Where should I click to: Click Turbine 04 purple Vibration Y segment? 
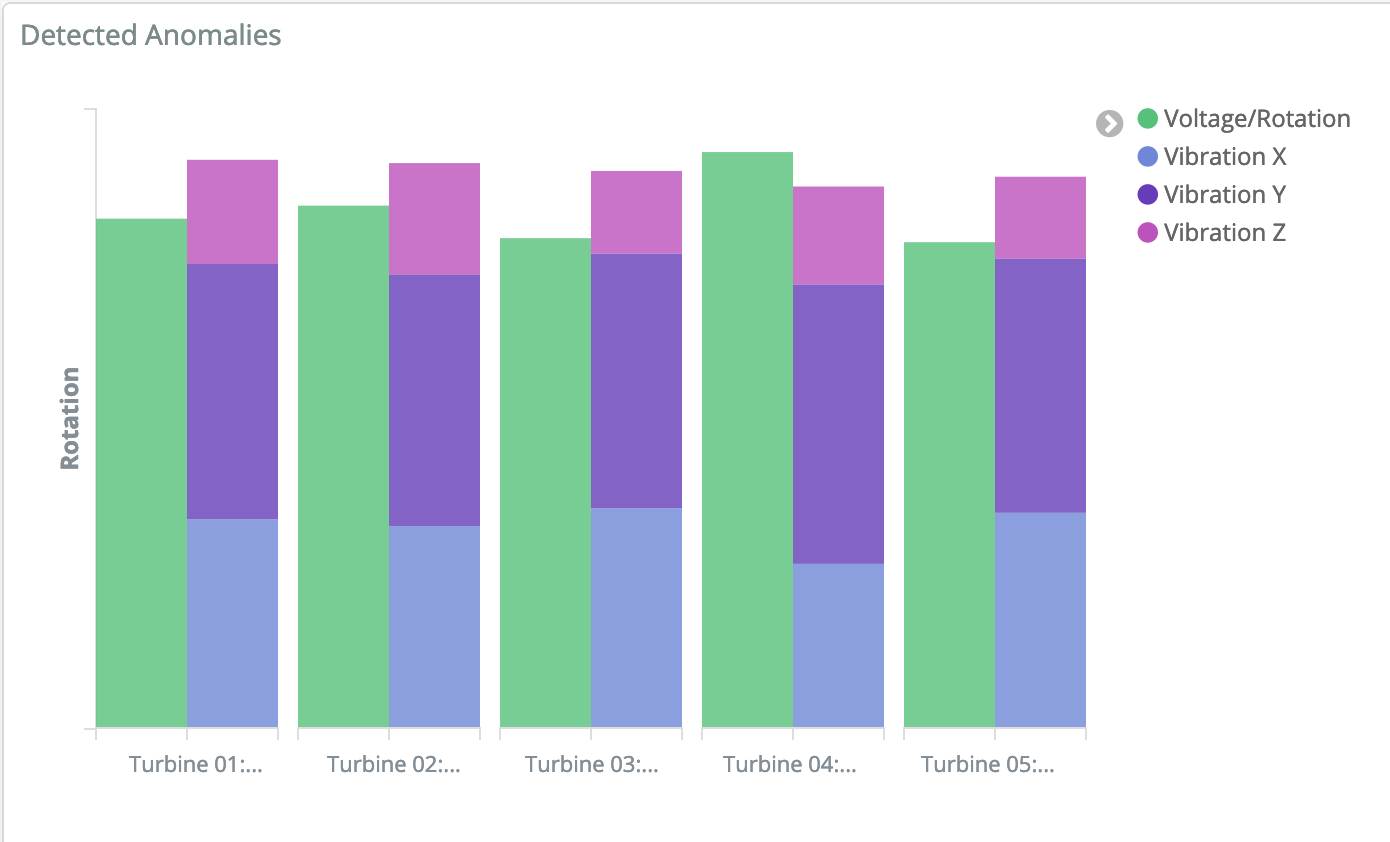[838, 424]
